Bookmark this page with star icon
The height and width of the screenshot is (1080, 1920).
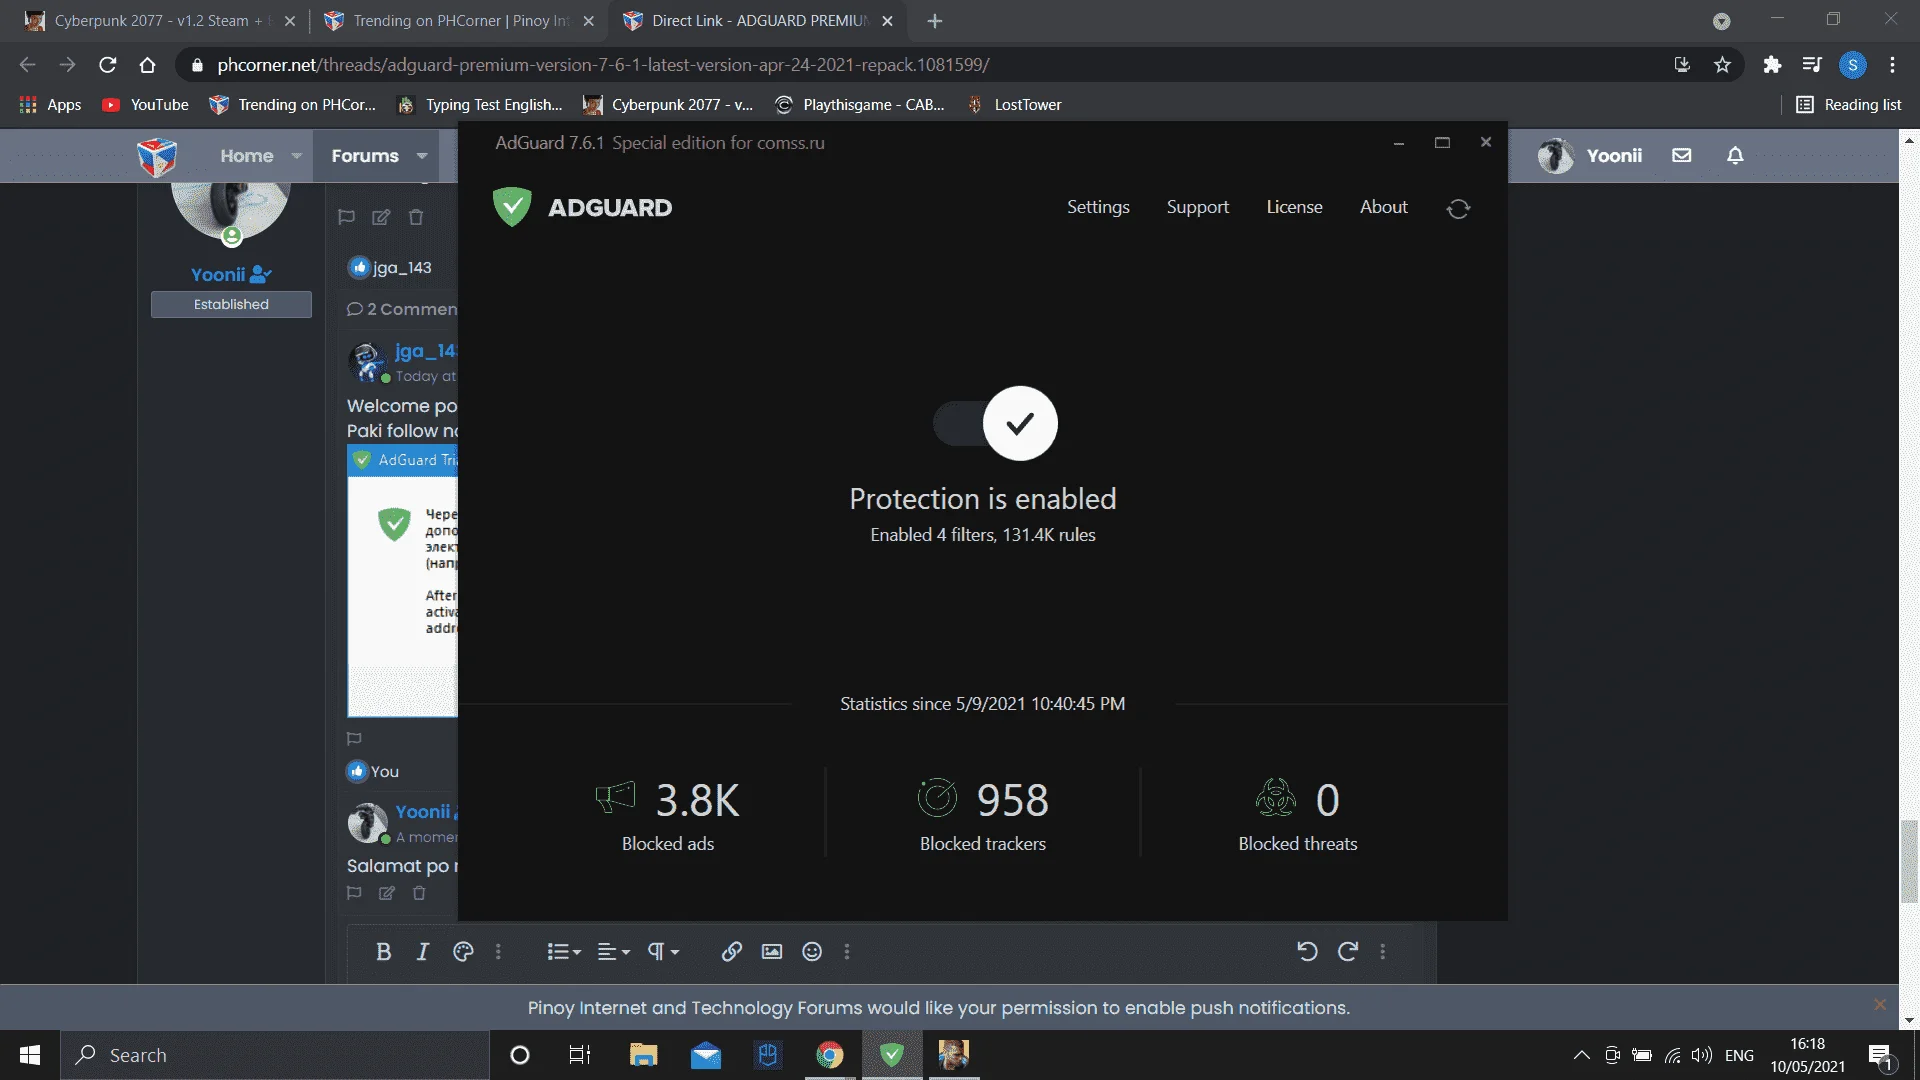[1722, 65]
